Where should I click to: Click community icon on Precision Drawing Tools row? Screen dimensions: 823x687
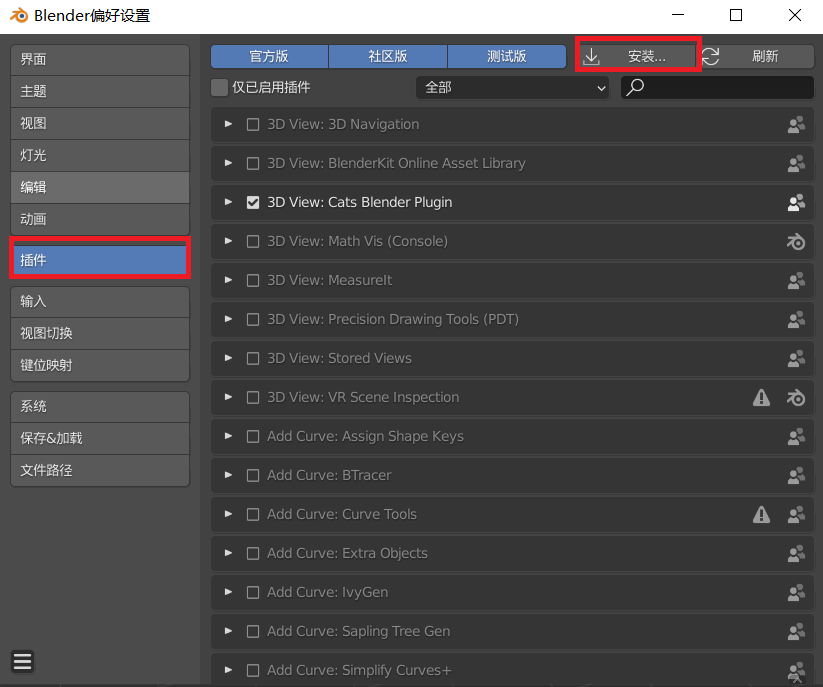[x=796, y=320]
